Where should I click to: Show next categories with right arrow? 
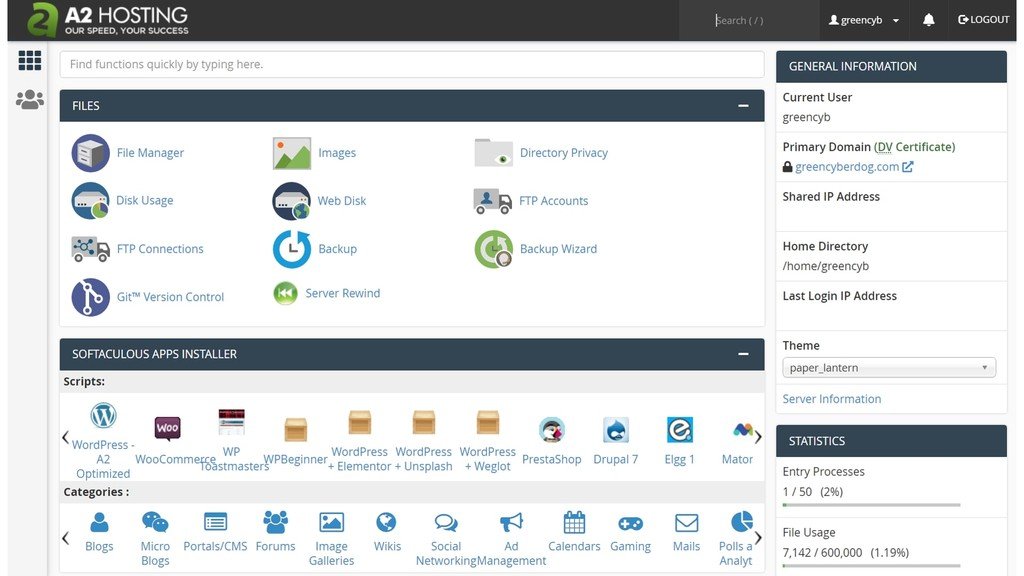(758, 538)
